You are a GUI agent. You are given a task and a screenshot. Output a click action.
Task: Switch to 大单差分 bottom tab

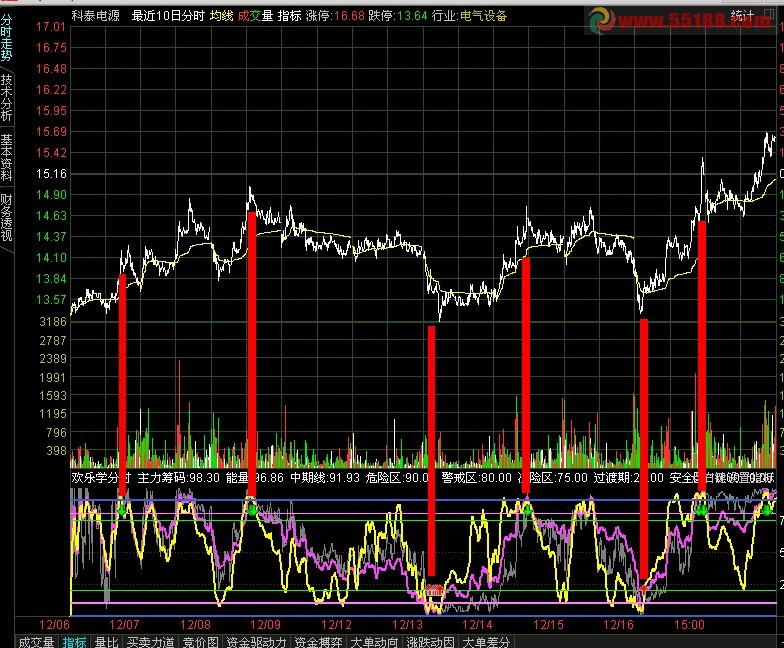[486, 642]
